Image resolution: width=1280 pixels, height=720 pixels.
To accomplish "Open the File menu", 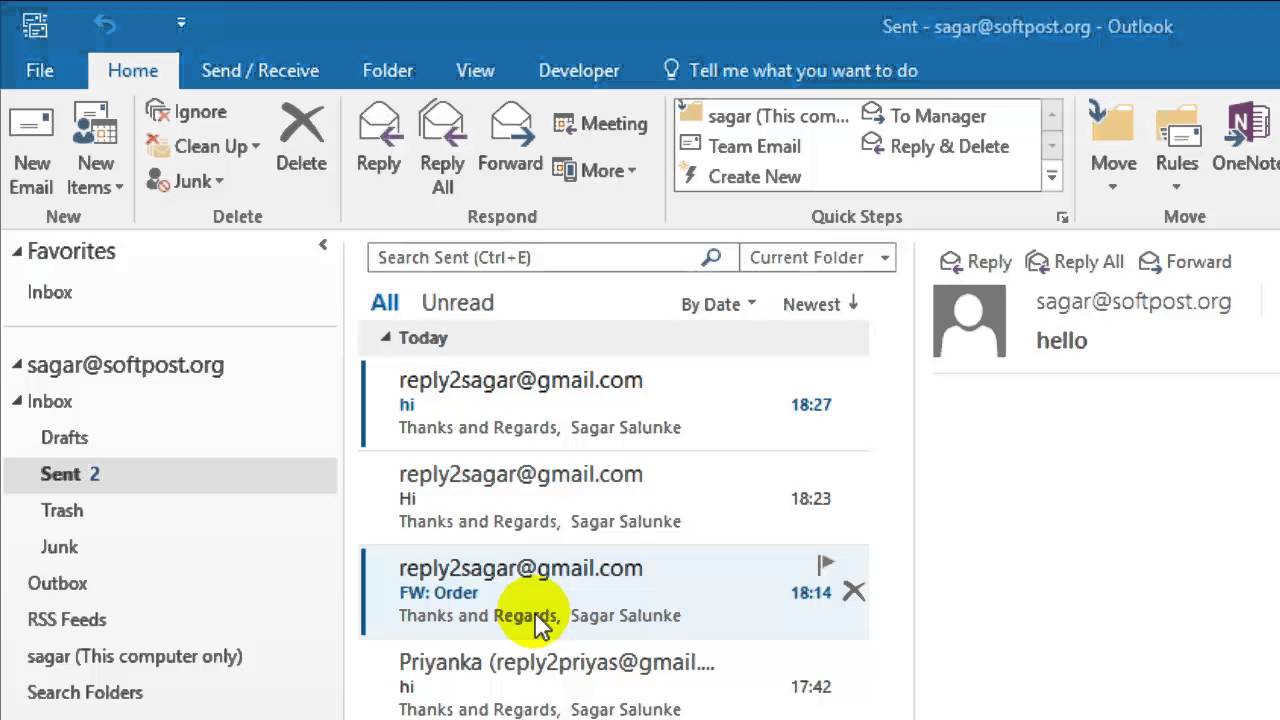I will pos(40,70).
